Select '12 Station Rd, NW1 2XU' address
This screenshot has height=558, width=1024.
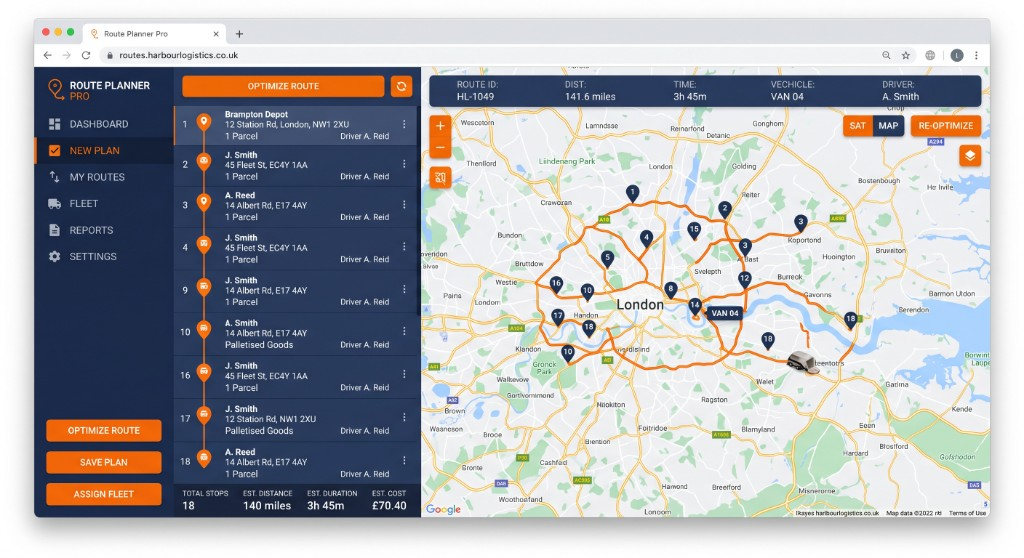270,419
